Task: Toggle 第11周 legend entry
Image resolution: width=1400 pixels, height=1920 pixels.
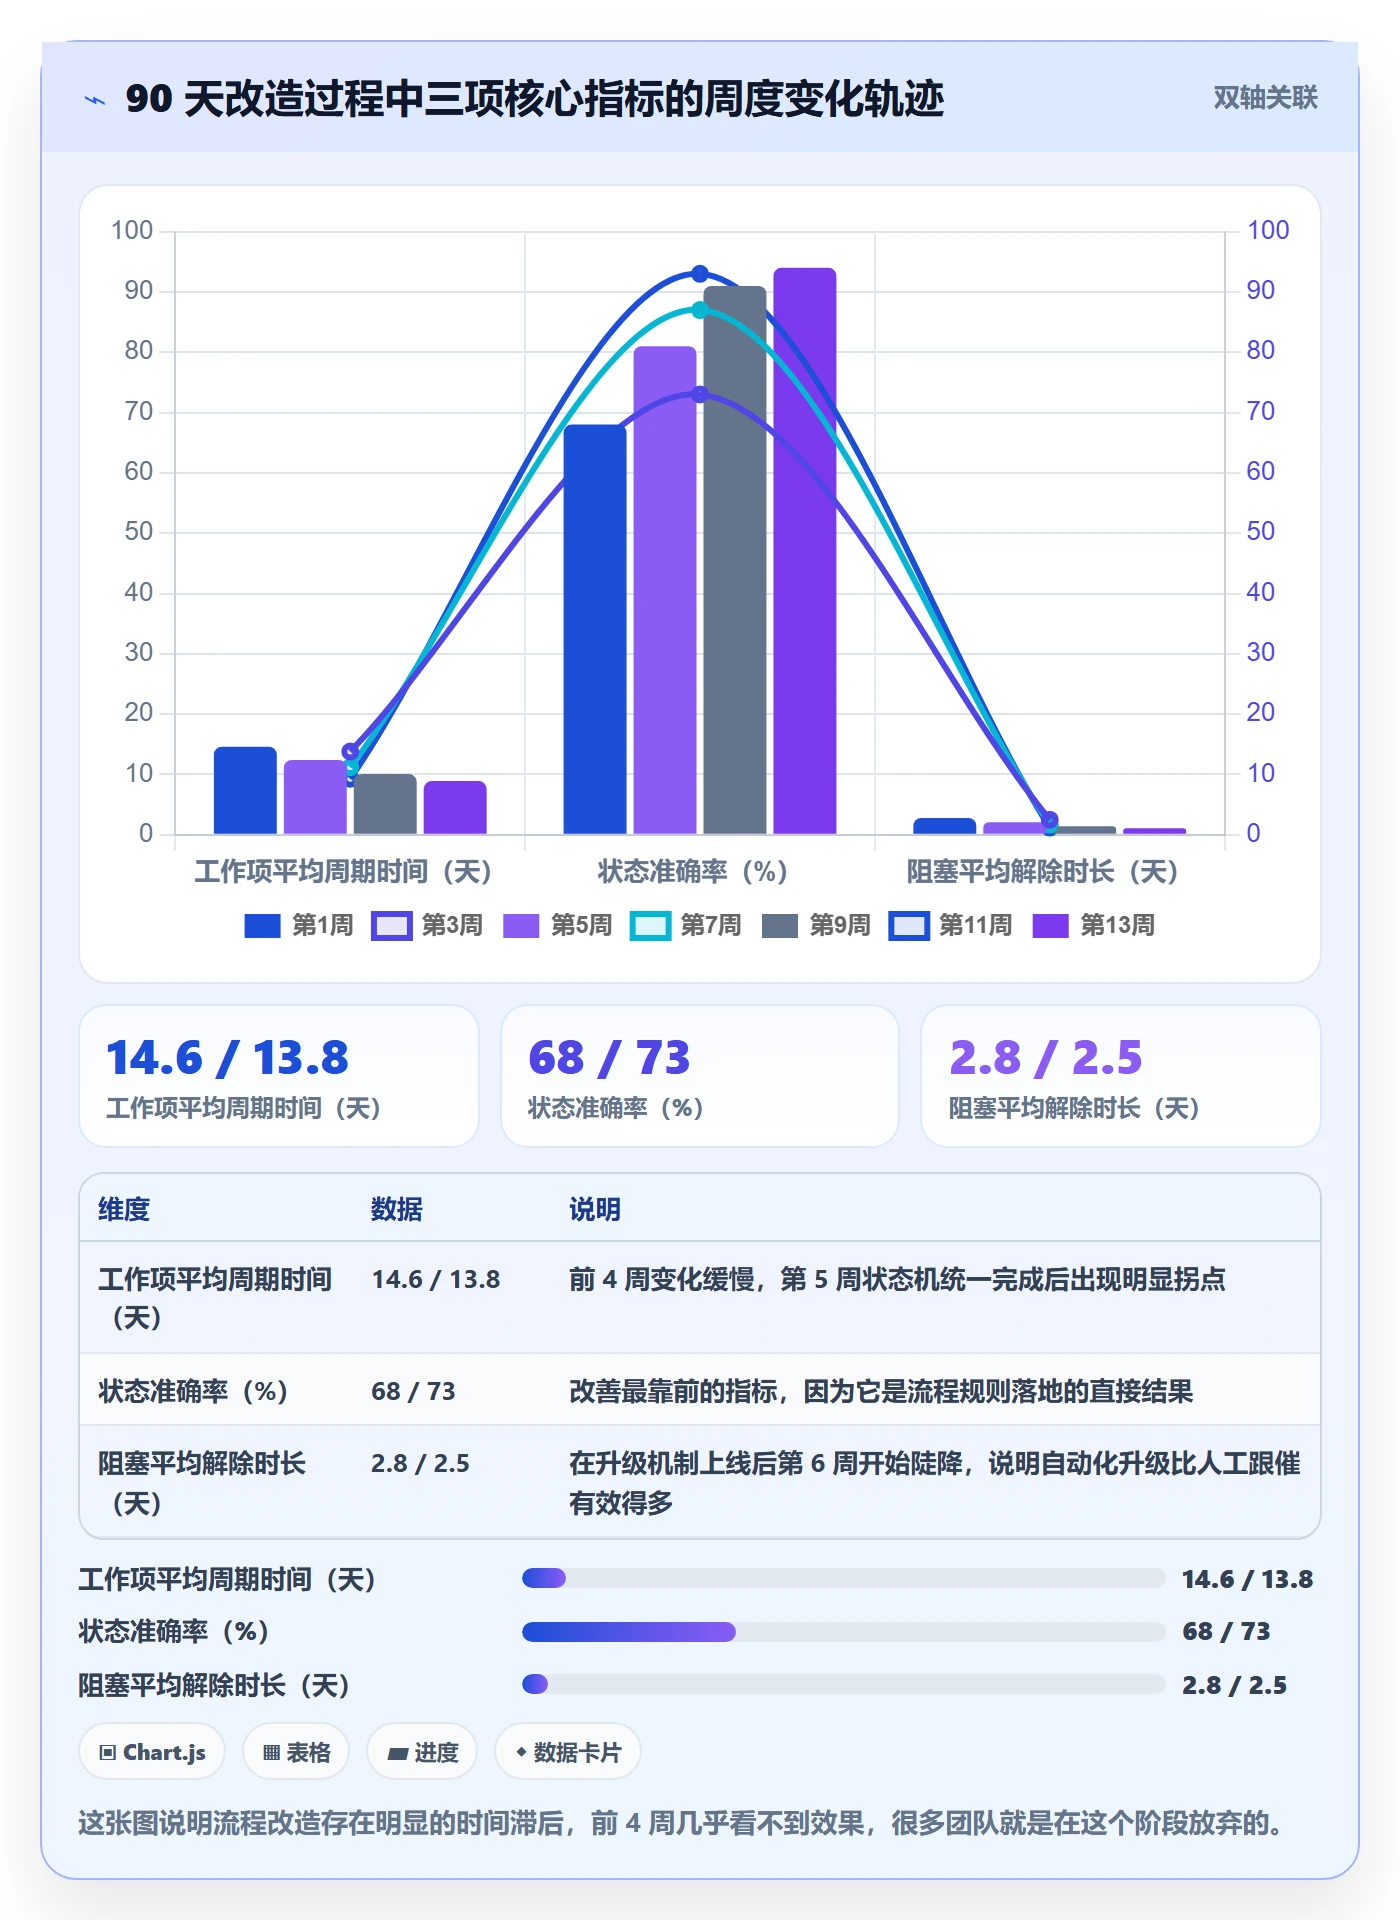Action: click(951, 926)
